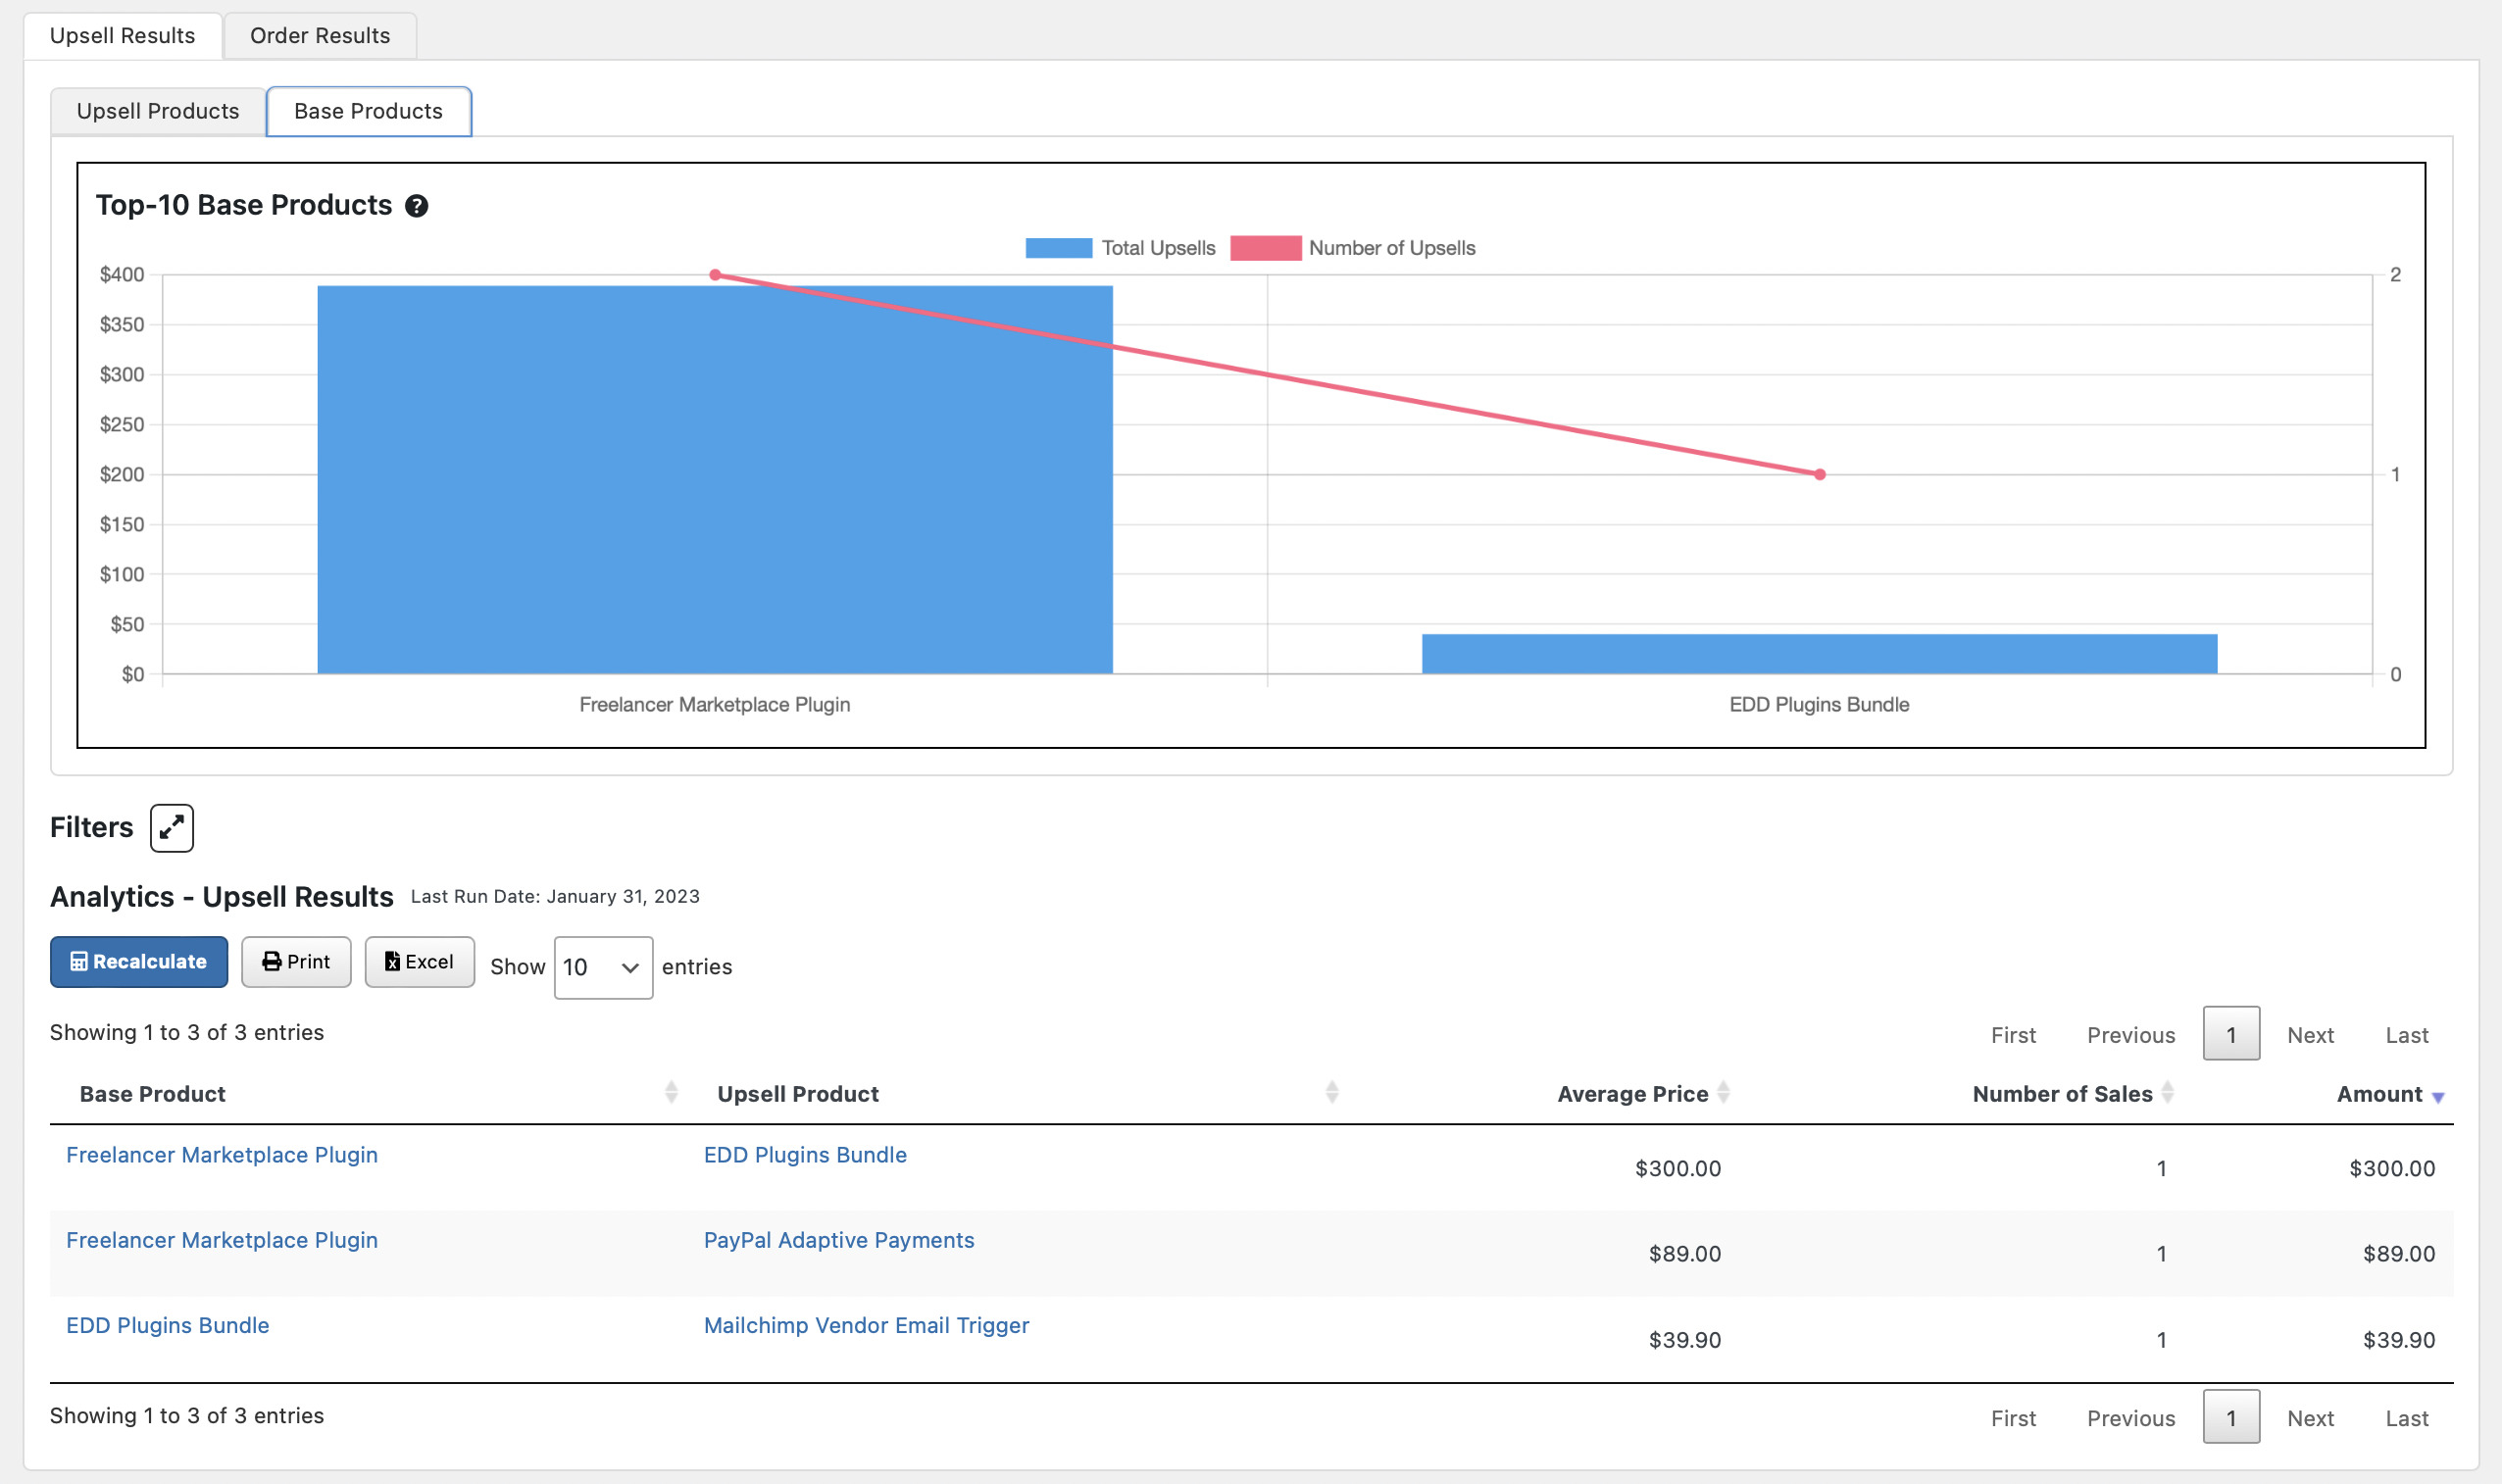Switch to the Order Results tab
This screenshot has height=1484, width=2502.
pos(320,36)
